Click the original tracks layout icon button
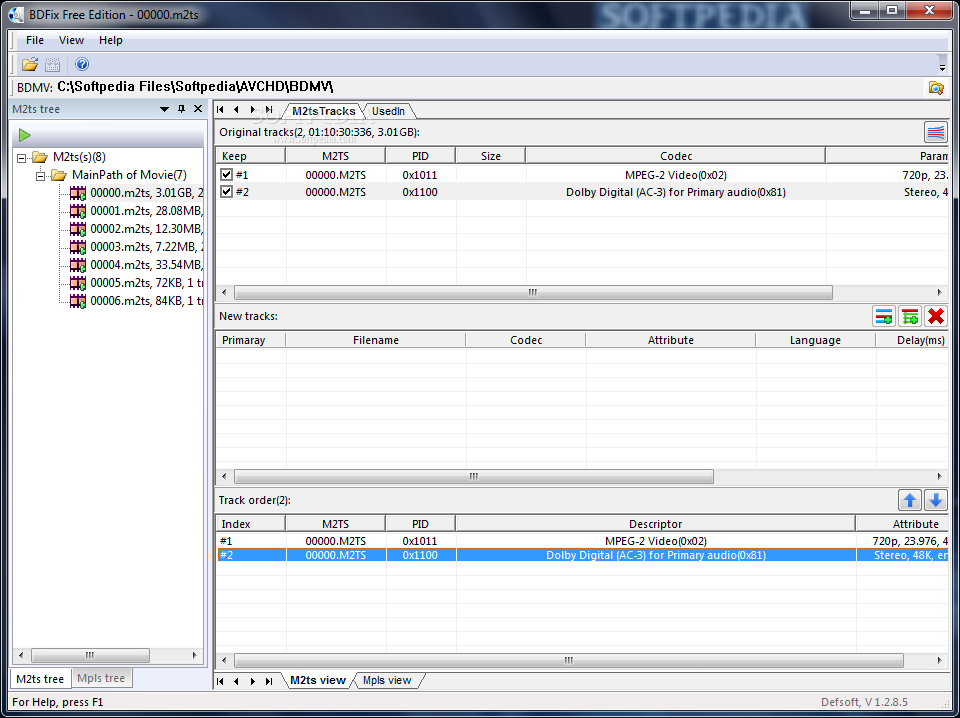Viewport: 960px width, 718px height. (936, 132)
